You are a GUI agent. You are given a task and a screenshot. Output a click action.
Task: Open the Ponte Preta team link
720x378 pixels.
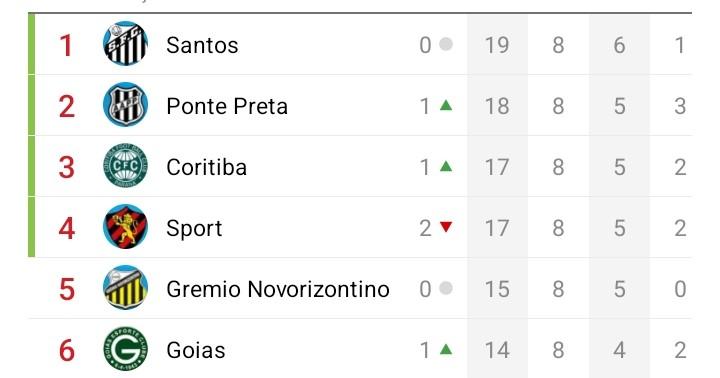click(227, 106)
